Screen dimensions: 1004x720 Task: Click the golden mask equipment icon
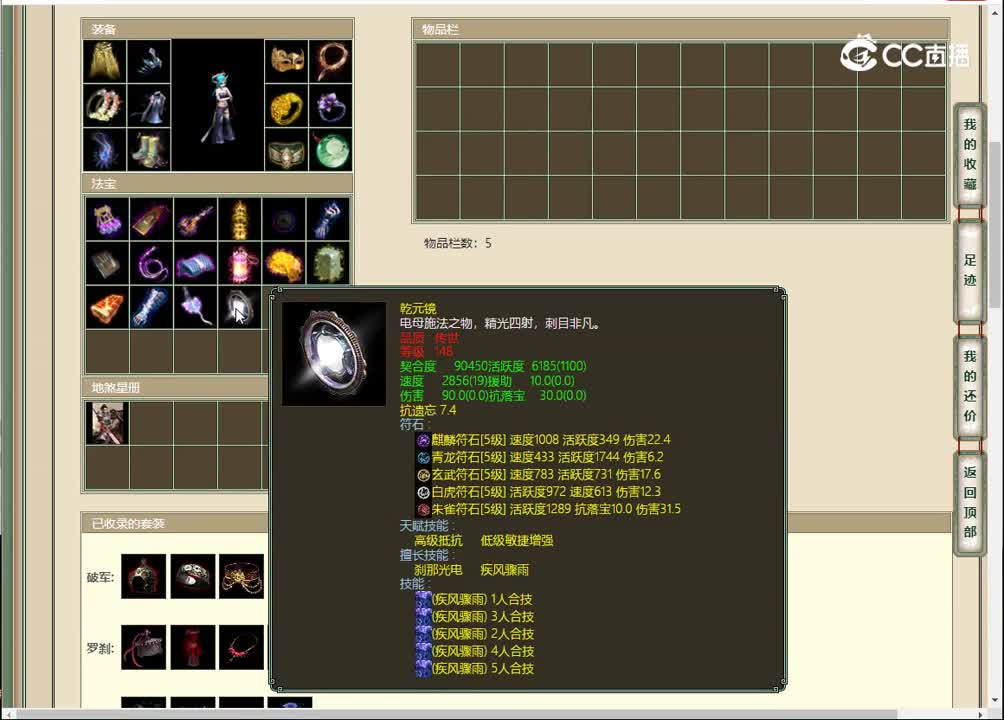[286, 61]
